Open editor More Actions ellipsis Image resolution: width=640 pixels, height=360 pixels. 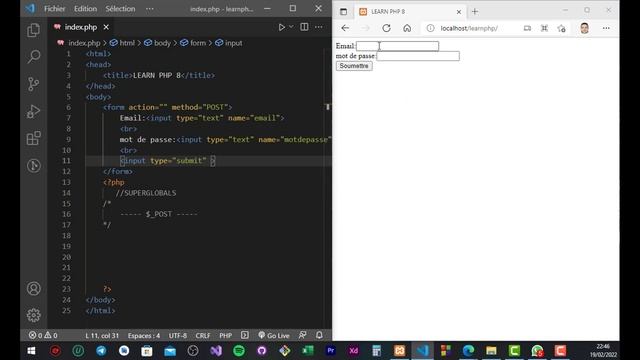pyautogui.click(x=319, y=27)
